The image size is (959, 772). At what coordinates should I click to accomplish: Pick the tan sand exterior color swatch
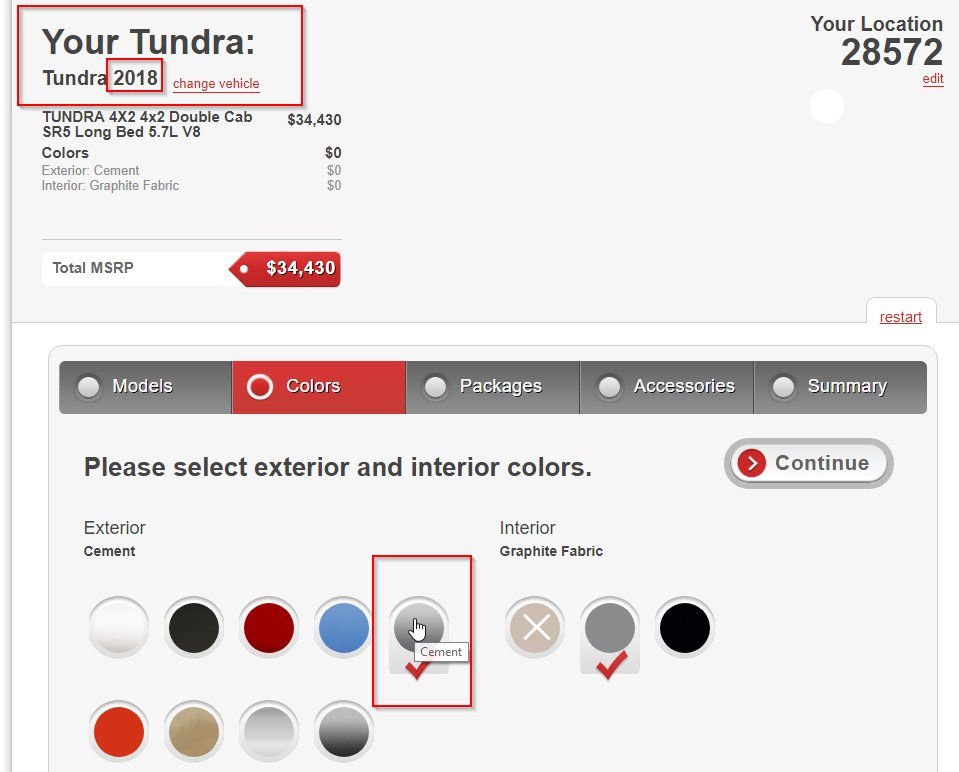coord(194,732)
